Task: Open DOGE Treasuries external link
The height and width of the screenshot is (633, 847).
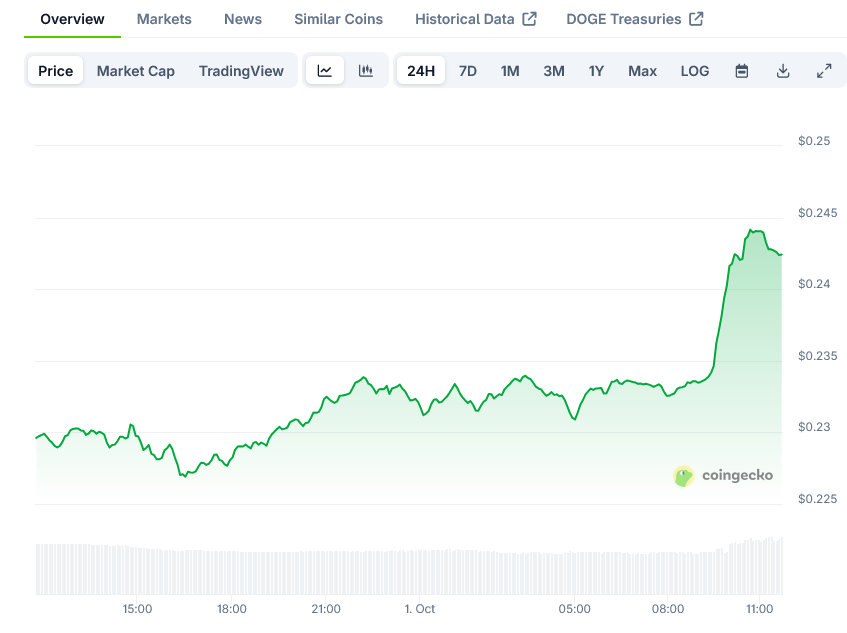Action: pyautogui.click(x=634, y=19)
